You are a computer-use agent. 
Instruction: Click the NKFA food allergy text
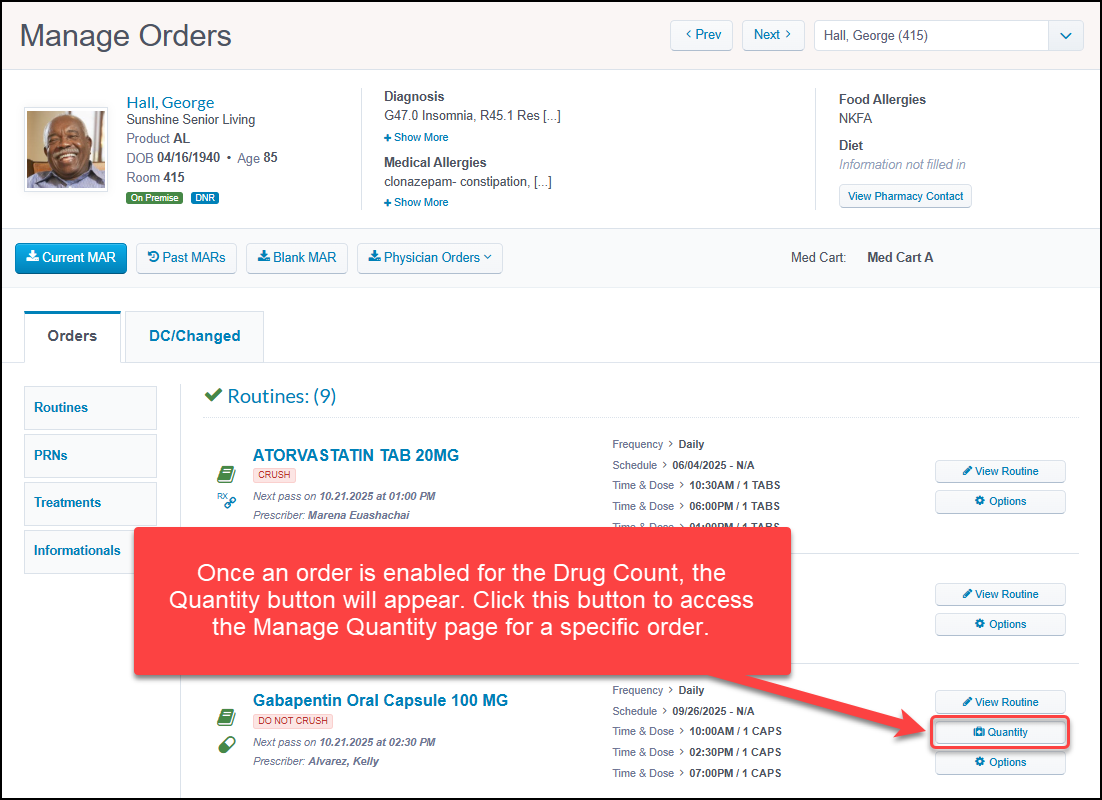(x=855, y=119)
